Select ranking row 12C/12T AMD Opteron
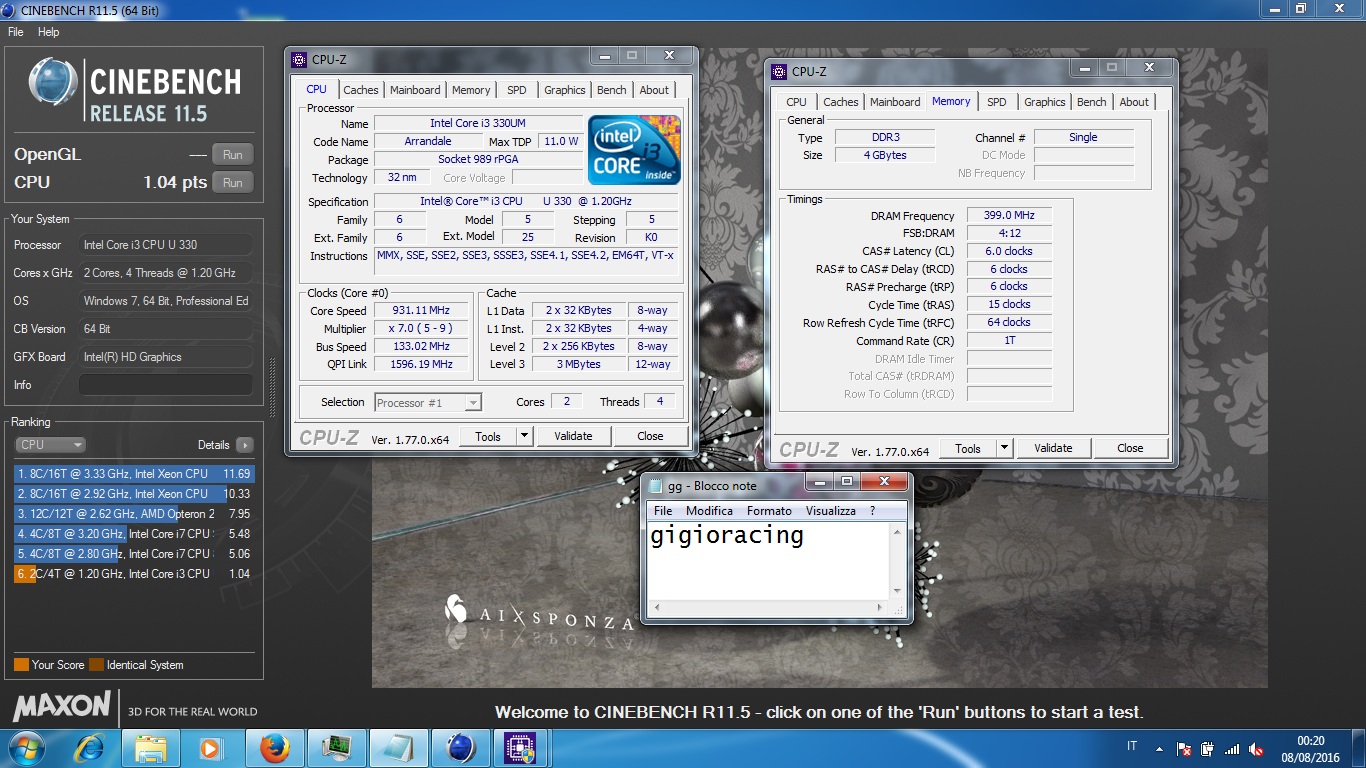1366x768 pixels. pos(134,514)
